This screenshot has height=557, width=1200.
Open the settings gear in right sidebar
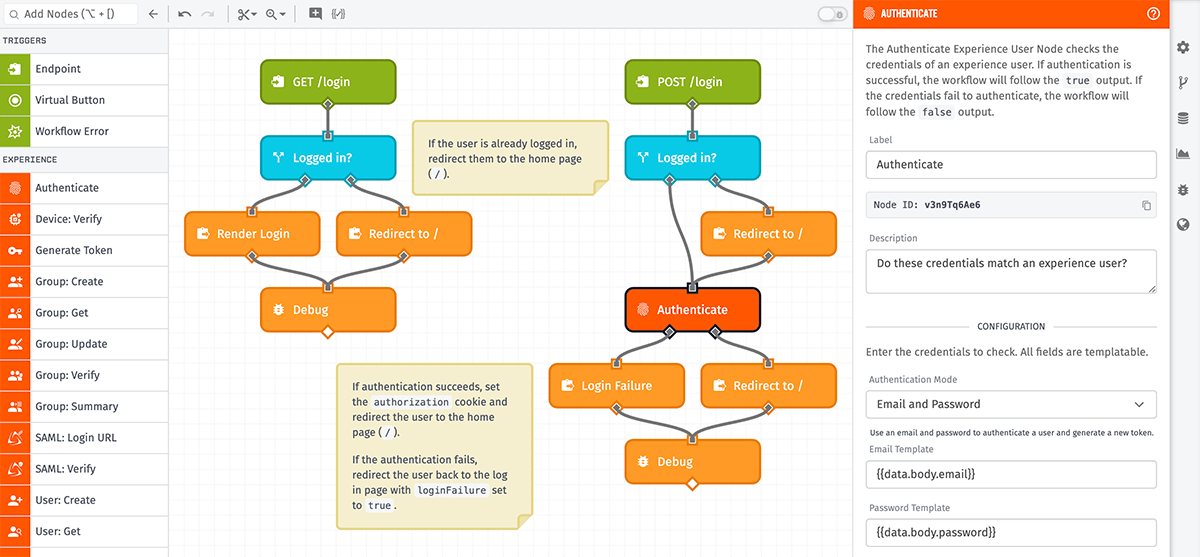(1184, 47)
